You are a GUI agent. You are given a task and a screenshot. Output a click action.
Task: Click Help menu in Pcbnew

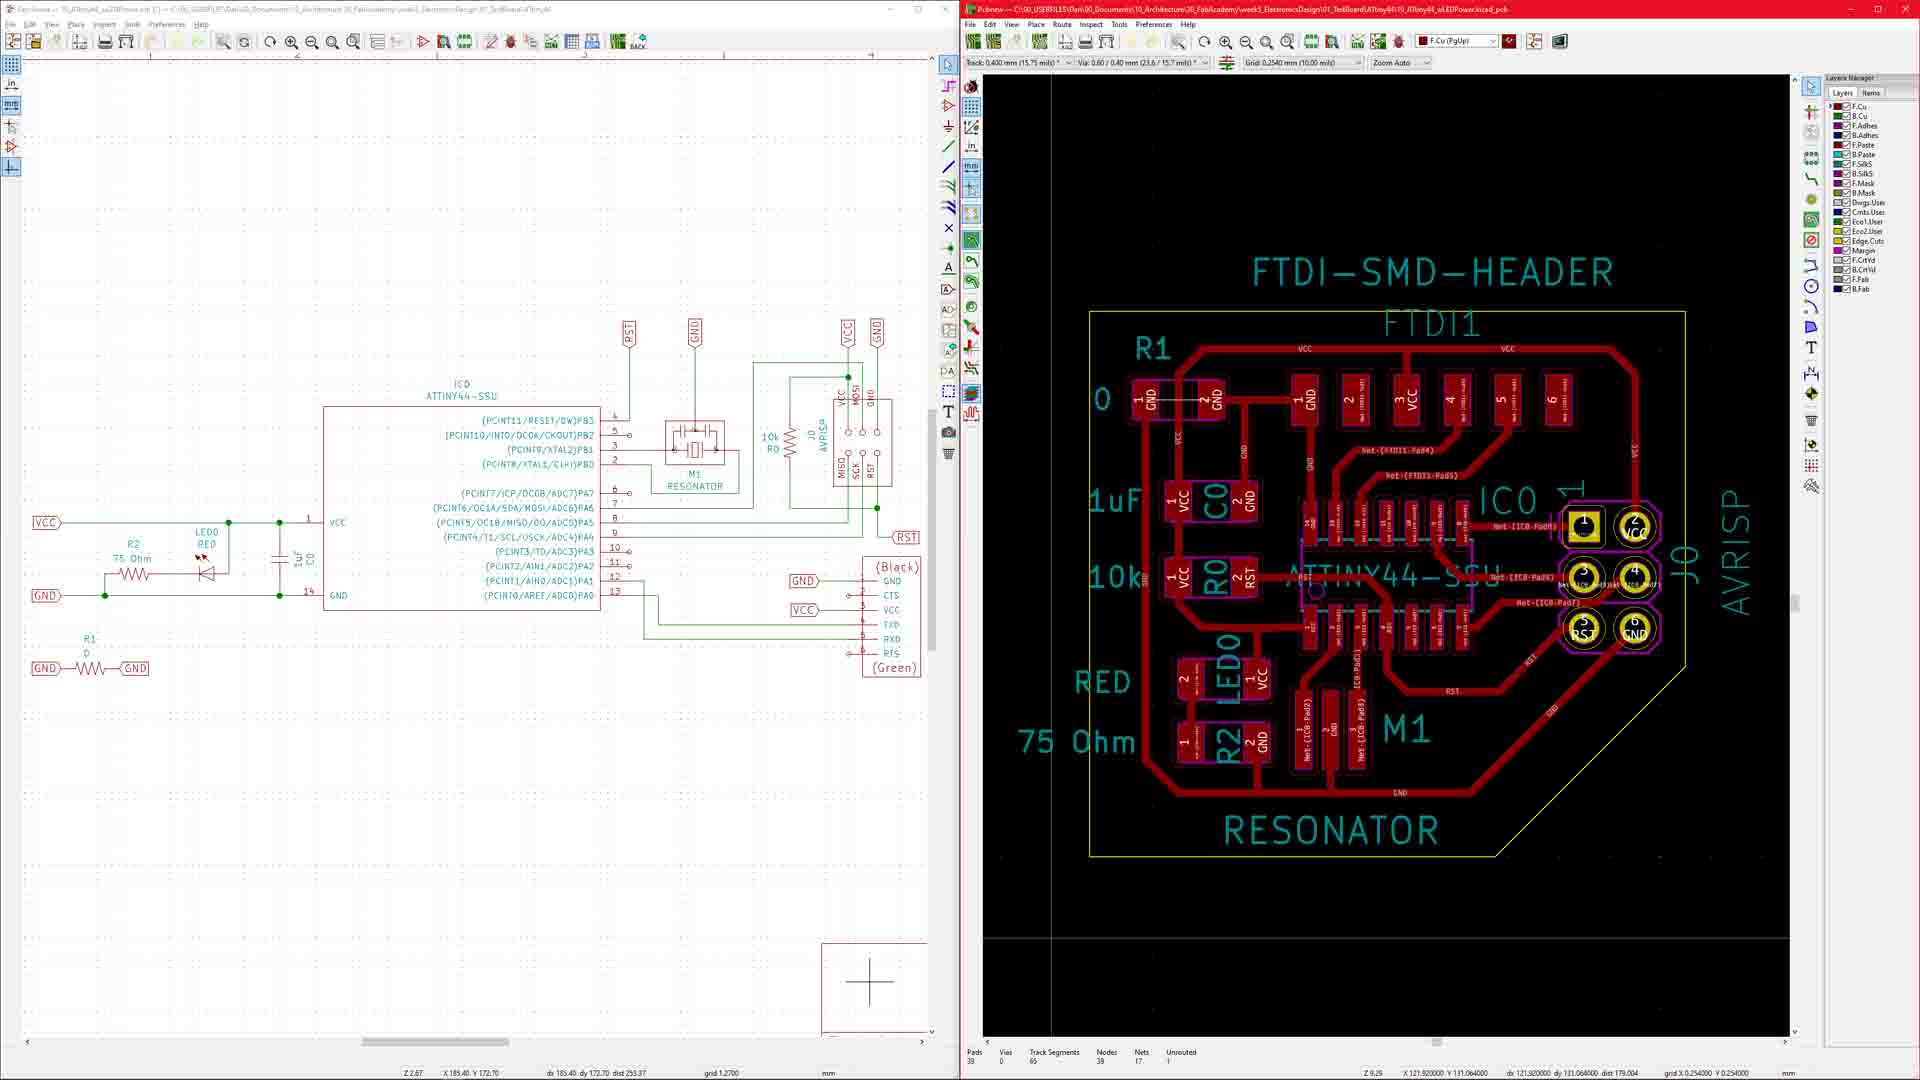click(1188, 24)
